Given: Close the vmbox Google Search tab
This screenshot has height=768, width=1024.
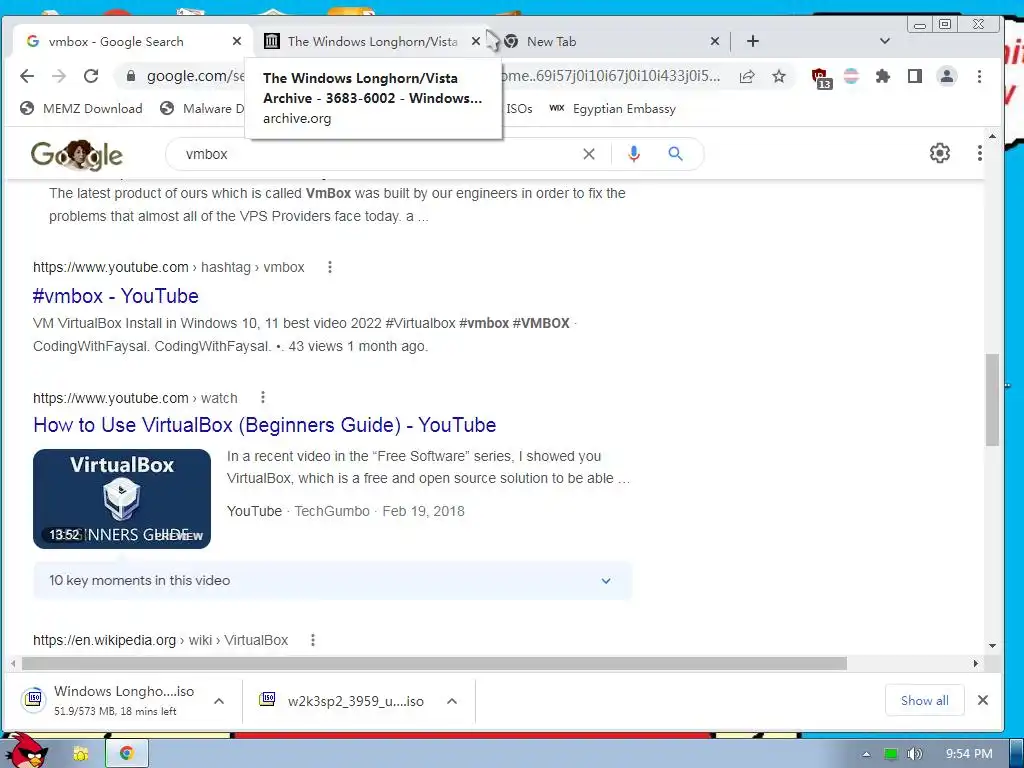Looking at the screenshot, I should point(236,41).
